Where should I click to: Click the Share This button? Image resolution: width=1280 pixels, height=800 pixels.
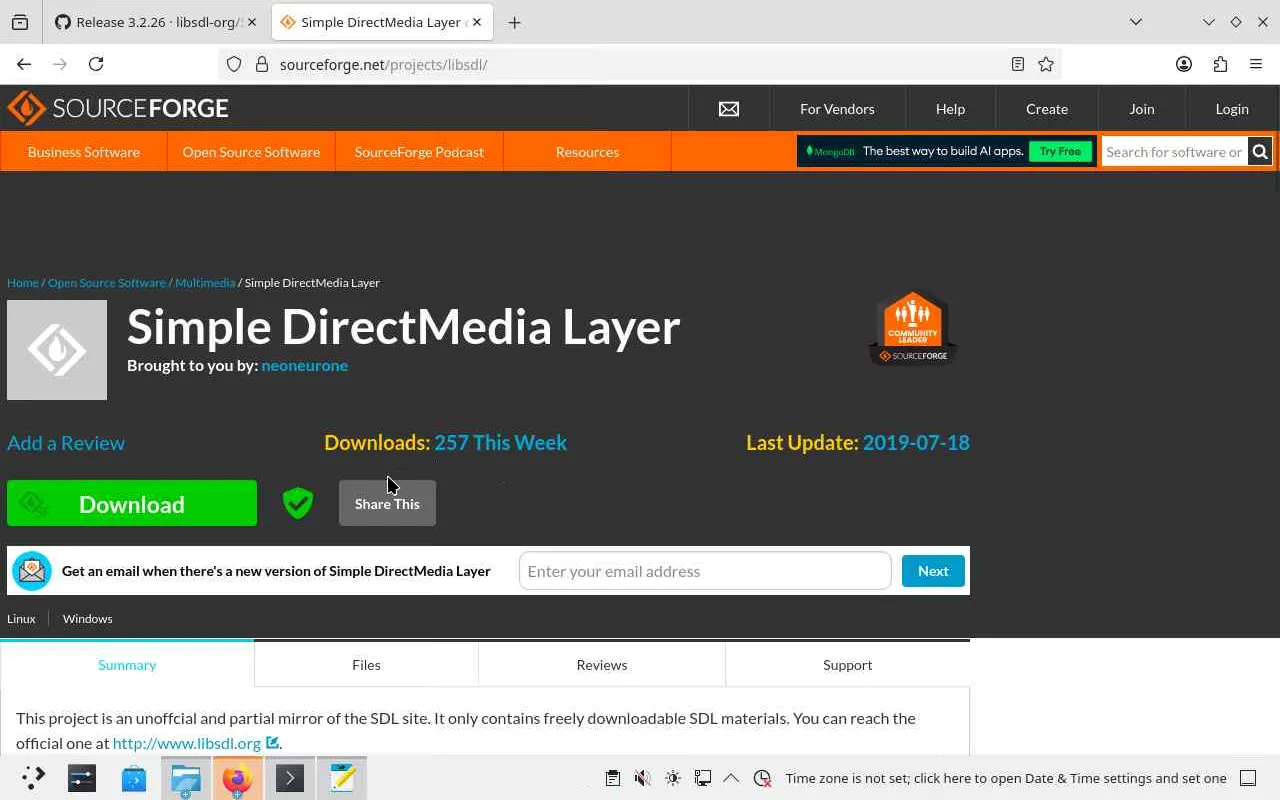pyautogui.click(x=387, y=503)
